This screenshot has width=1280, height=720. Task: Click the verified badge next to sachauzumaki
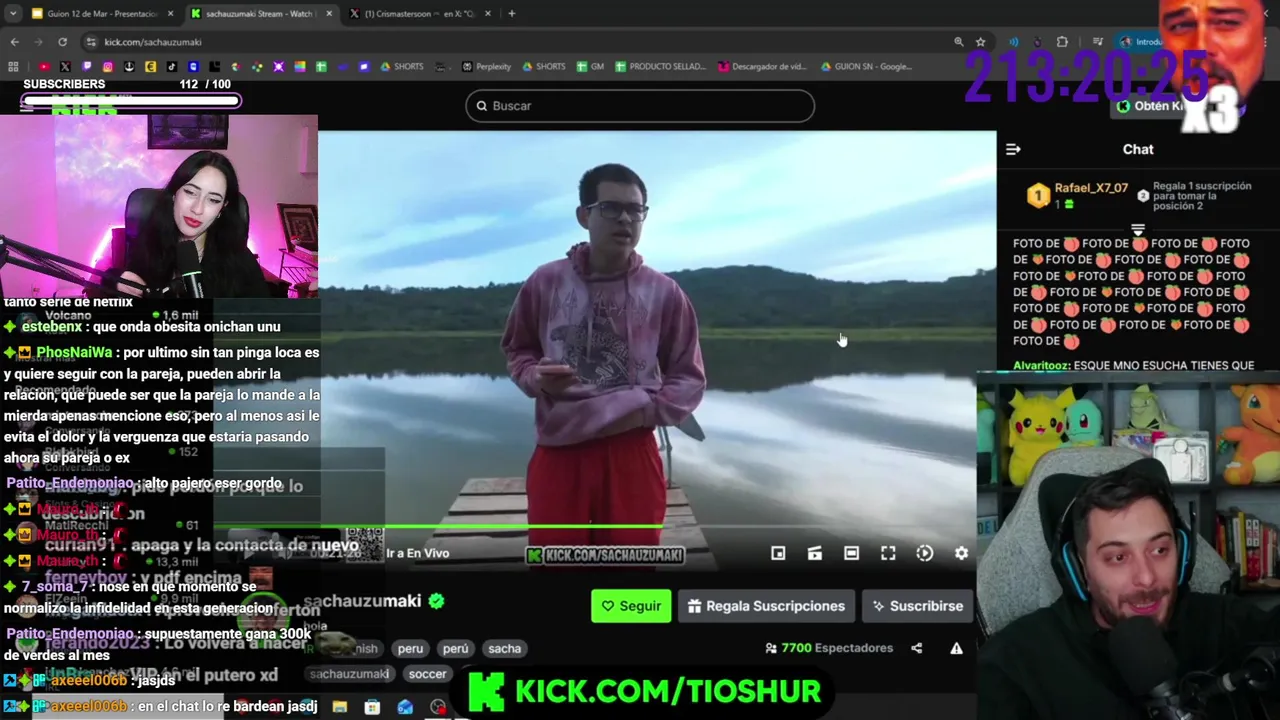click(436, 601)
